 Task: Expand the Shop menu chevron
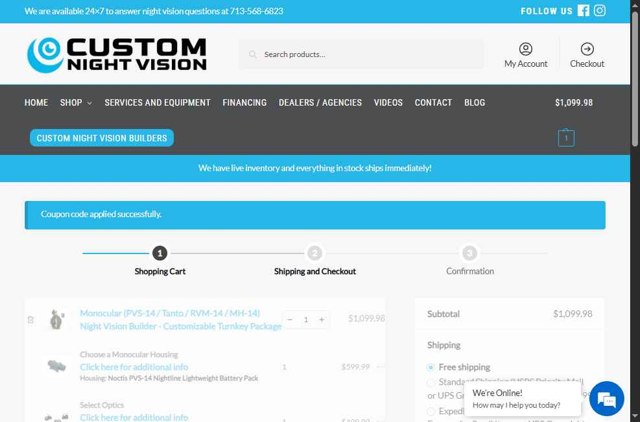click(89, 103)
